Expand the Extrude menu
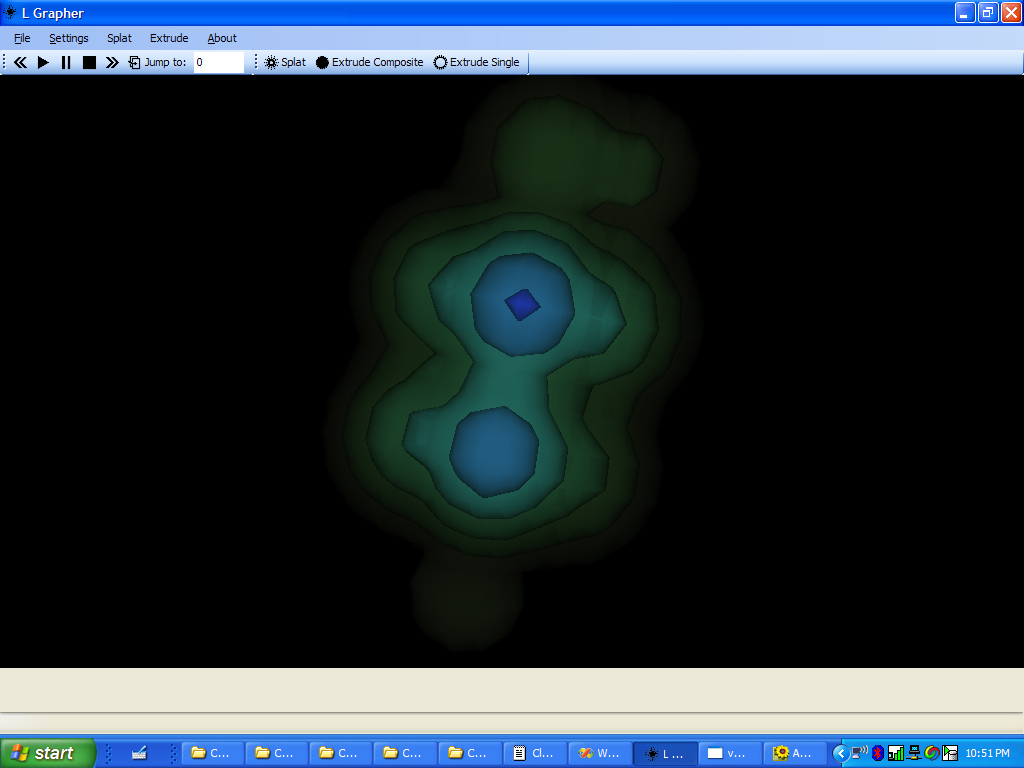Viewport: 1024px width, 768px height. pyautogui.click(x=169, y=38)
